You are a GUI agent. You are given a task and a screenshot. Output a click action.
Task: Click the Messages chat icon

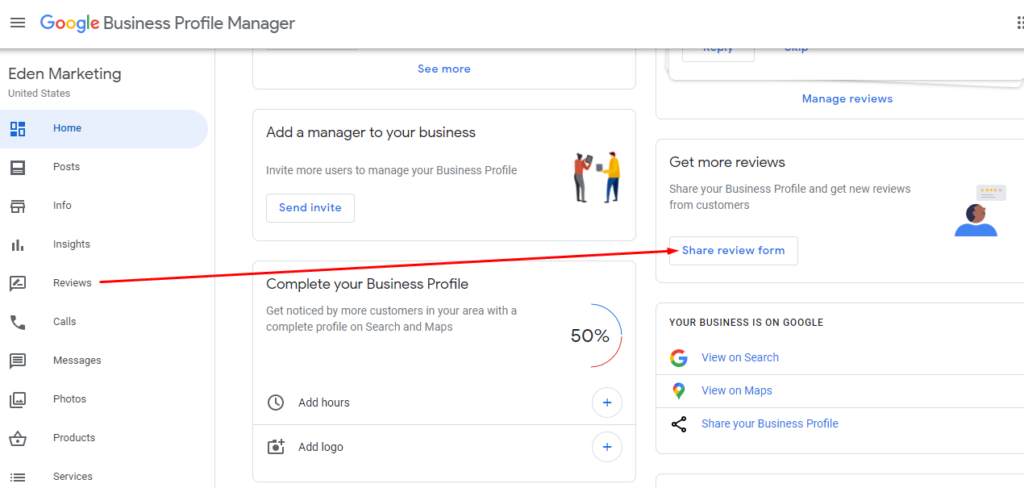[17, 360]
